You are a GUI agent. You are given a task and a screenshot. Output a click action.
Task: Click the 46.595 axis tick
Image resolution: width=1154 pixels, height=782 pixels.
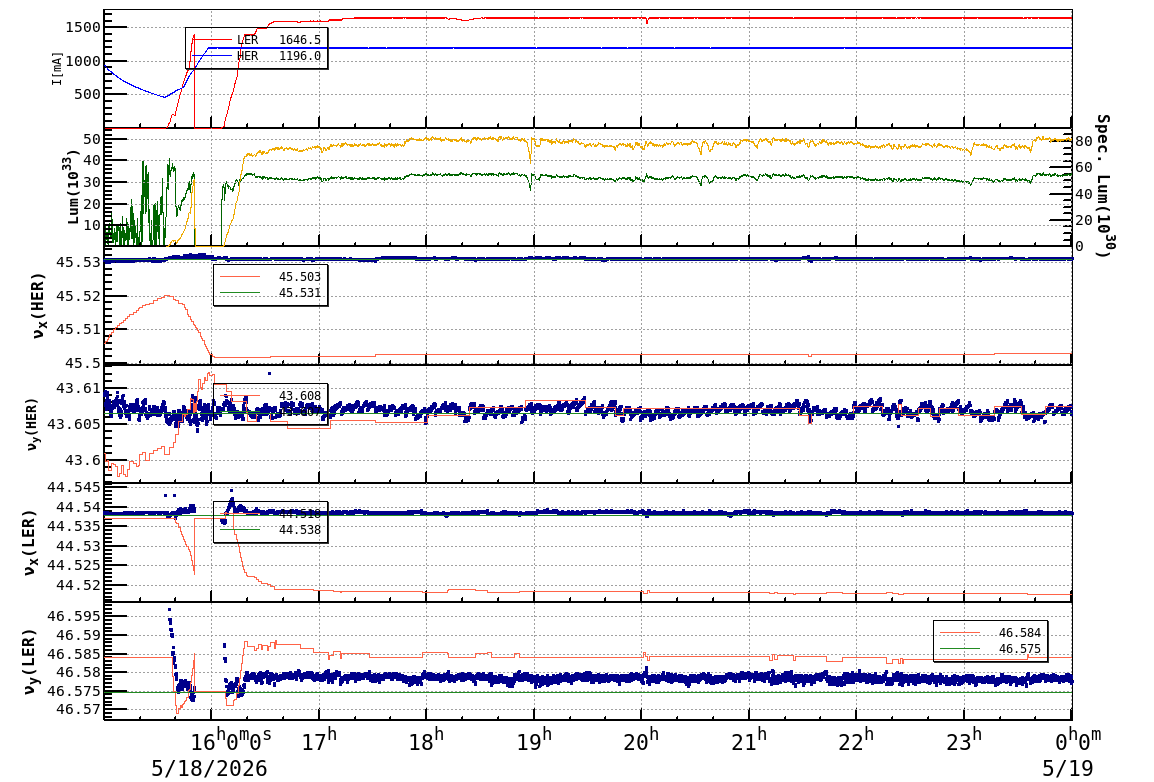(74, 616)
